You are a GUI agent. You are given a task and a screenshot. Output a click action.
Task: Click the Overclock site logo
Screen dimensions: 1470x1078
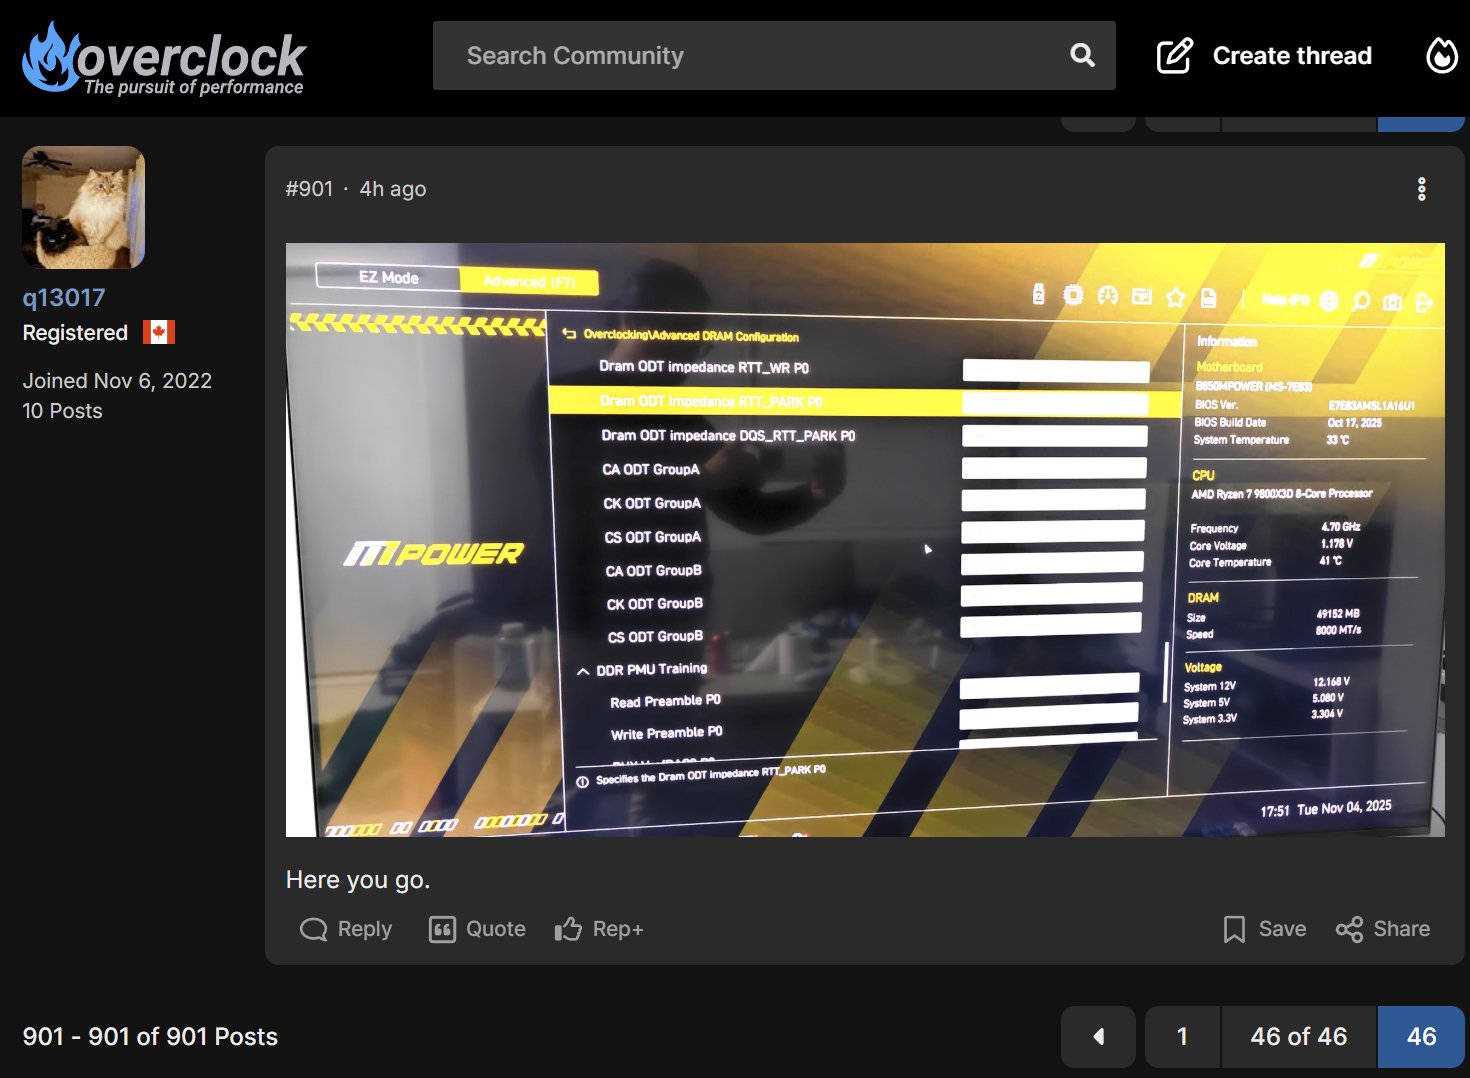163,58
